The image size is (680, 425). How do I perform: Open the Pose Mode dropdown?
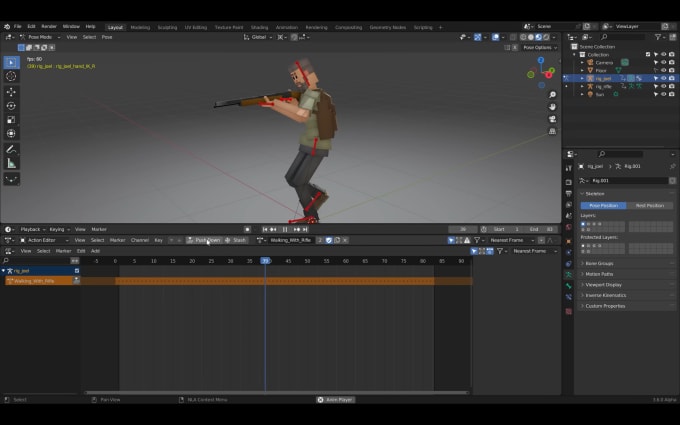pyautogui.click(x=40, y=37)
